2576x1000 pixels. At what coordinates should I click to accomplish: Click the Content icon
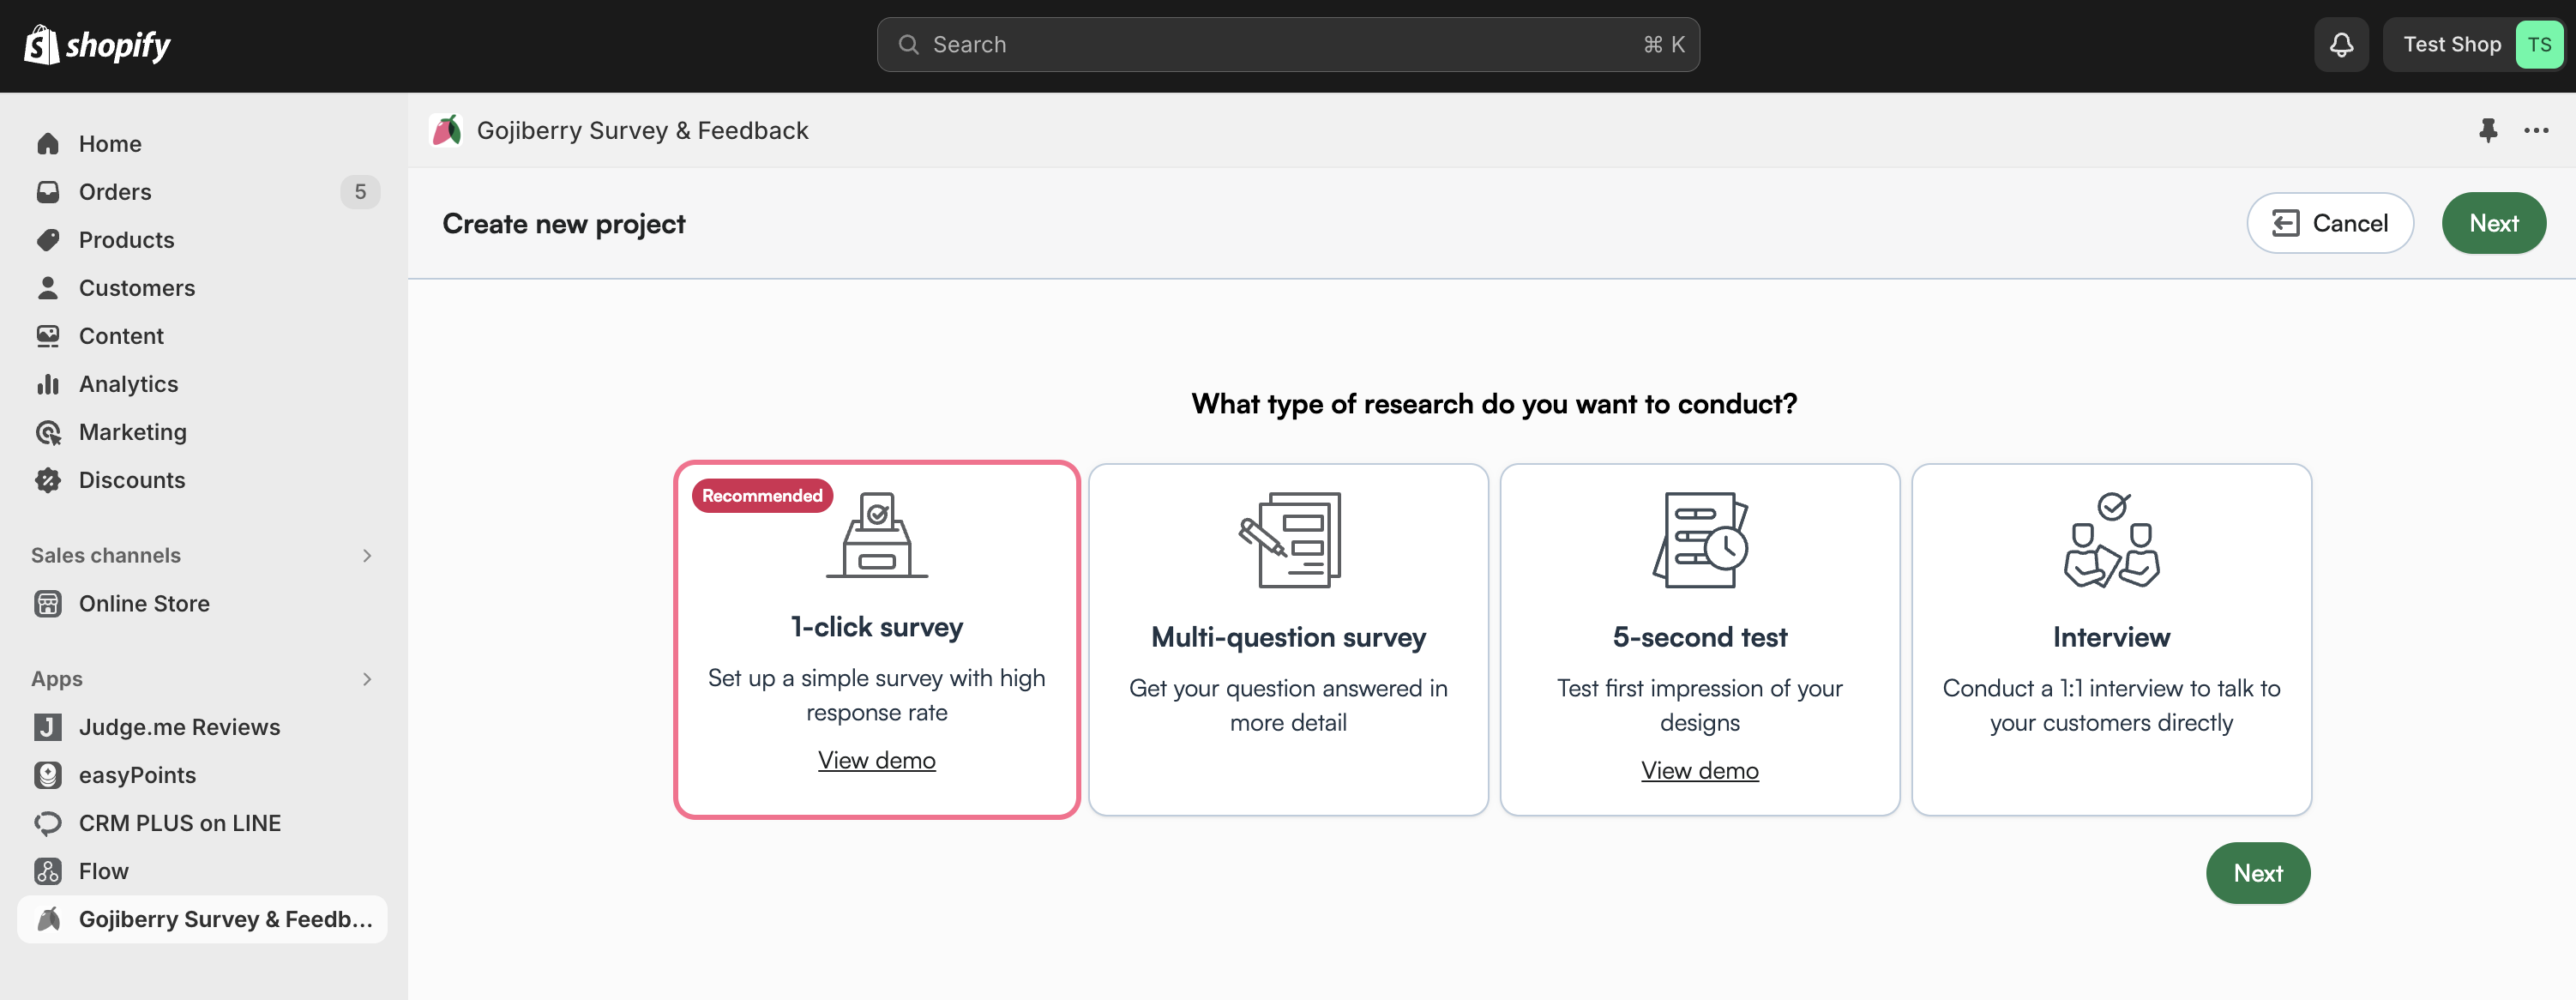(48, 336)
